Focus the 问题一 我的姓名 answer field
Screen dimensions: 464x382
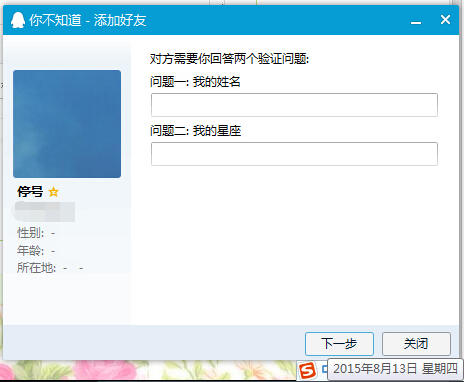[x=294, y=105]
